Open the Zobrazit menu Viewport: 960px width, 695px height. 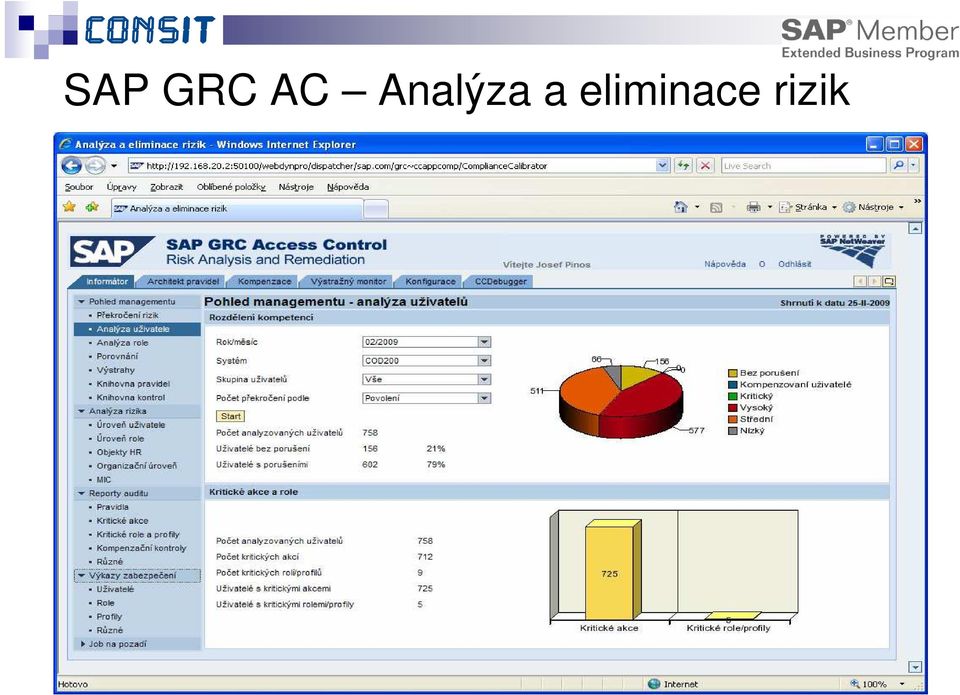[167, 187]
